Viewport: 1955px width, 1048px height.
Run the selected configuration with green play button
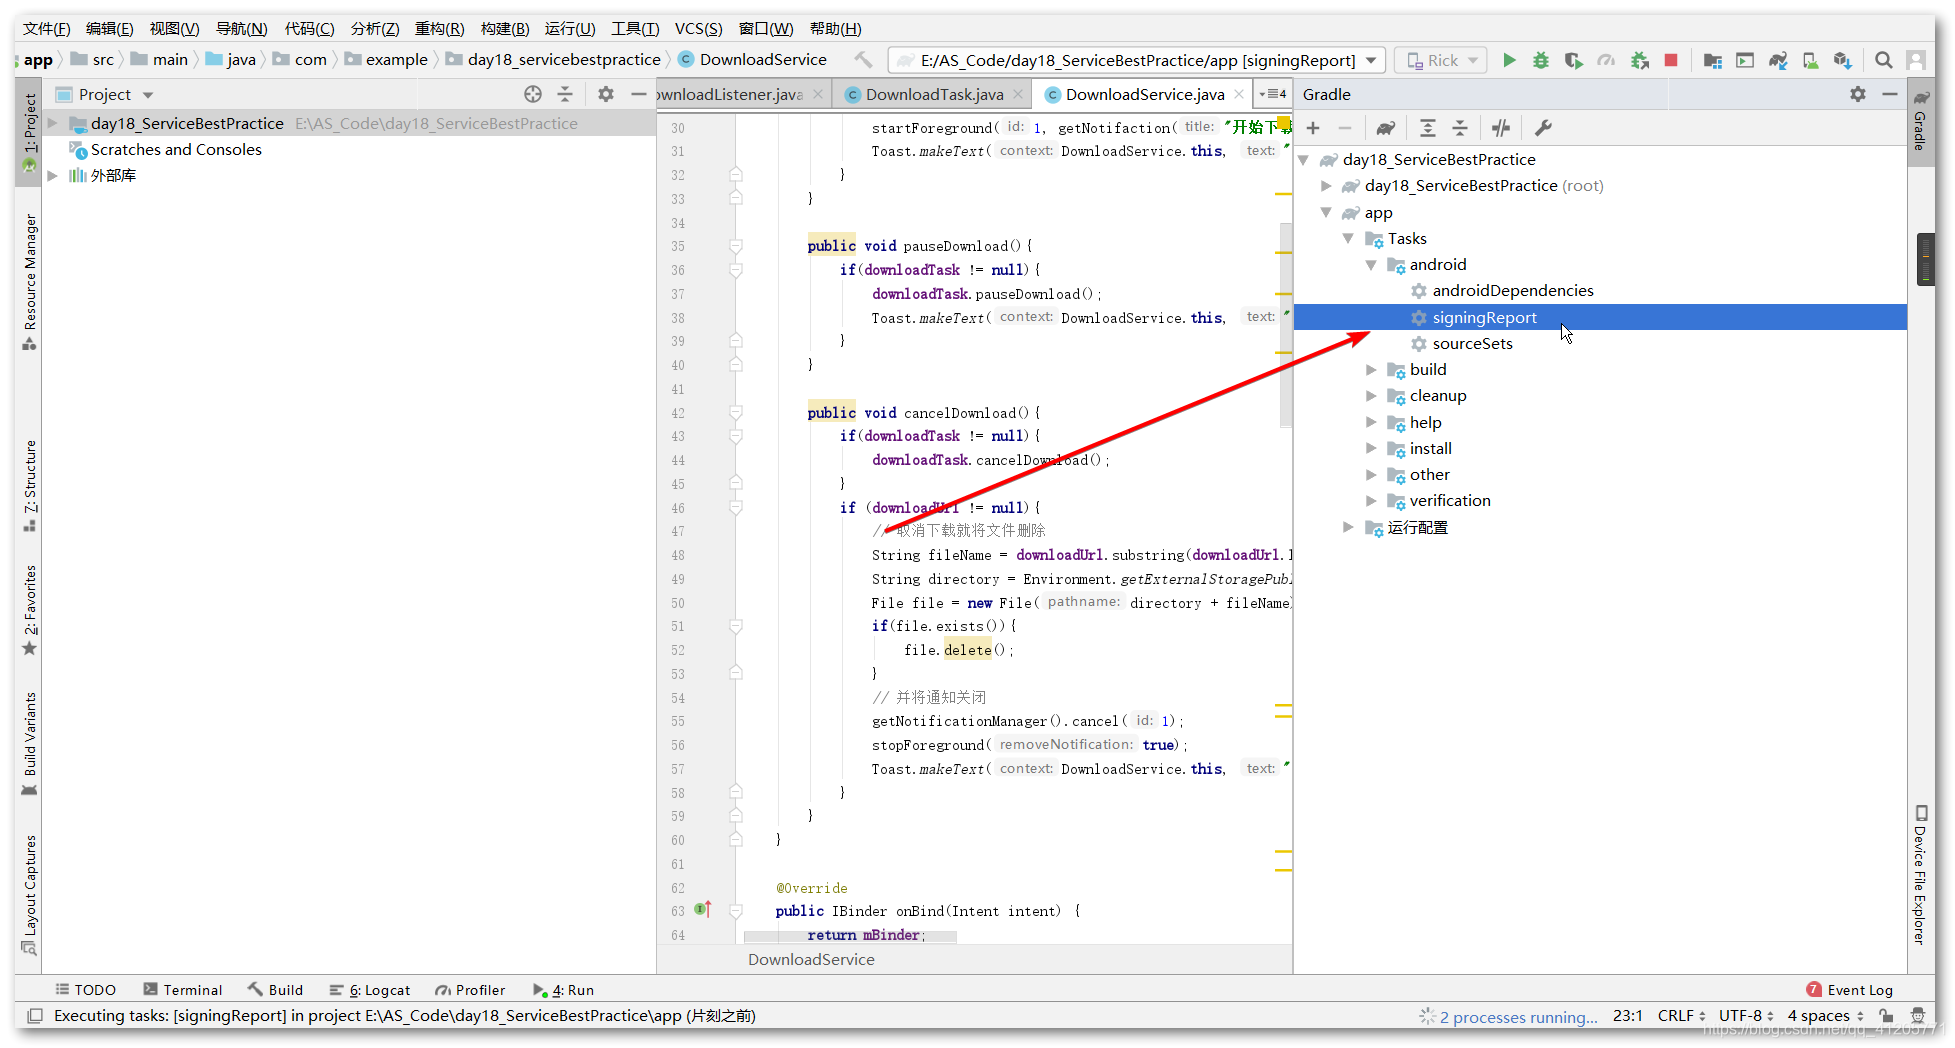point(1509,60)
